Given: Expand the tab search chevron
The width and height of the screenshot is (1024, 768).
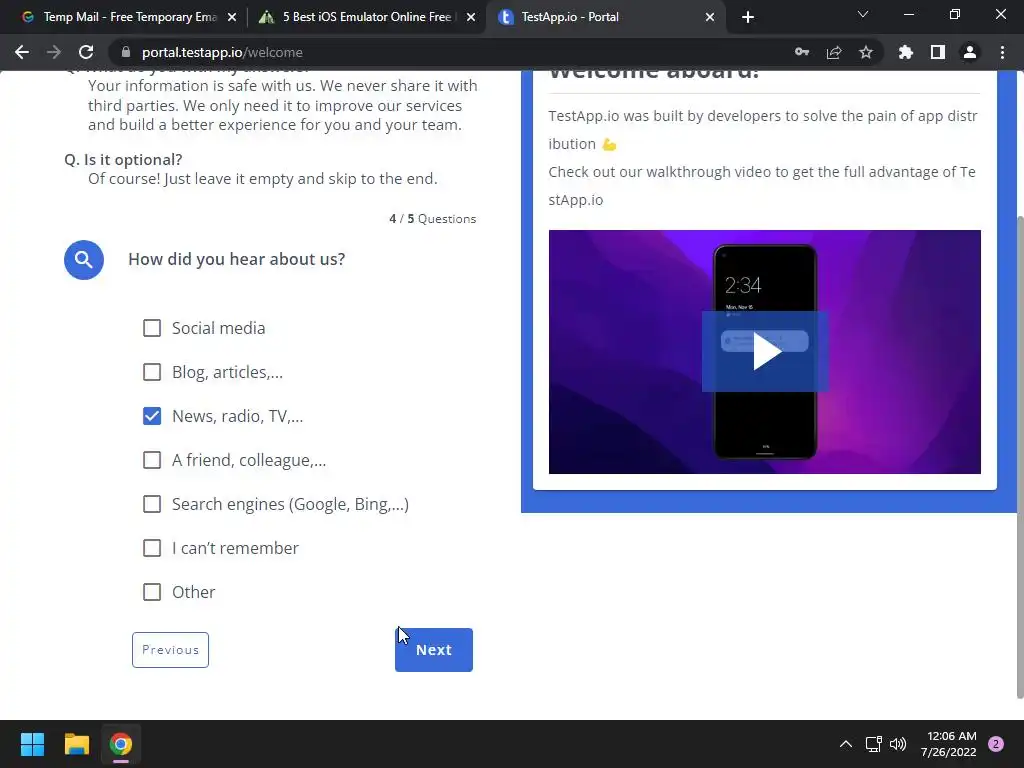Looking at the screenshot, I should (863, 14).
